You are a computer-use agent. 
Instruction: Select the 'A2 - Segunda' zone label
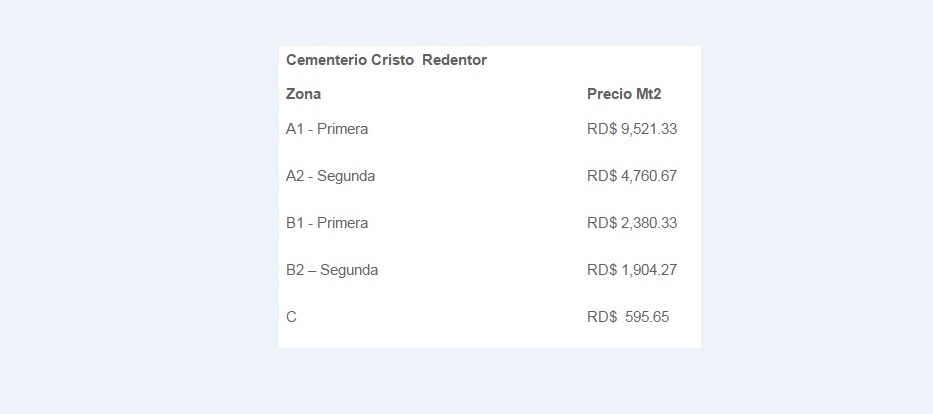(331, 176)
